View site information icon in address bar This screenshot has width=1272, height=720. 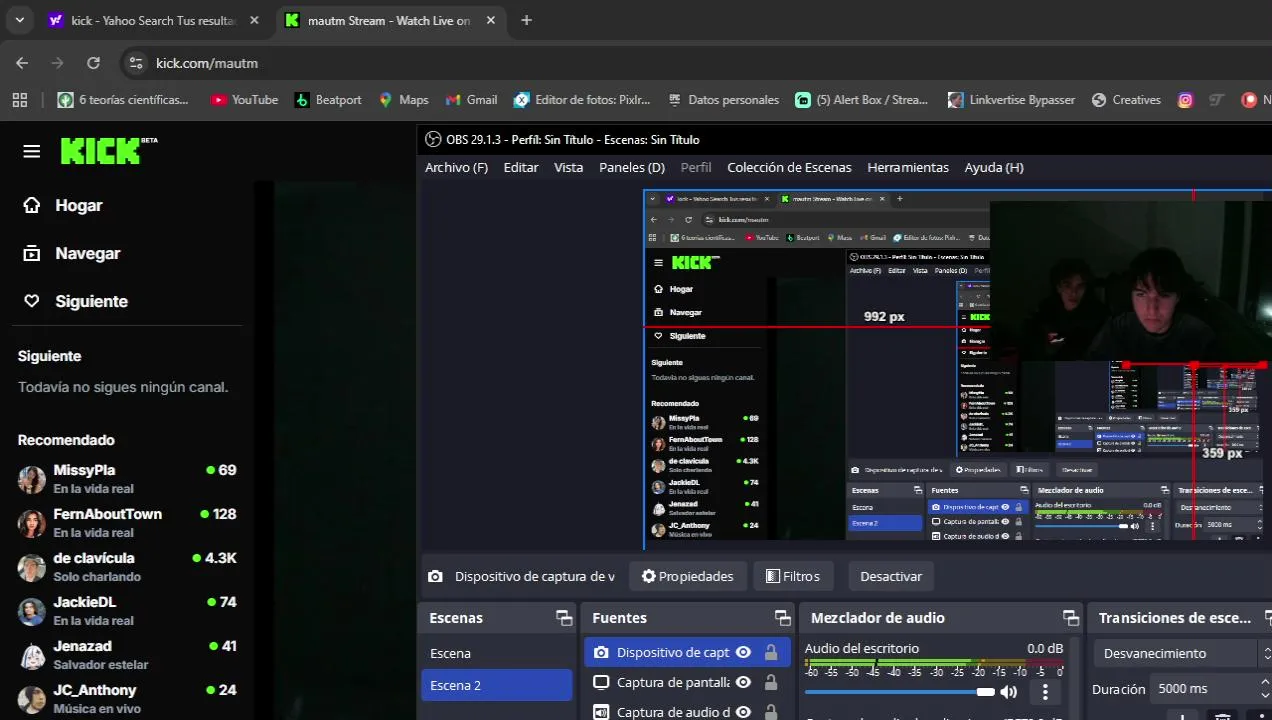[137, 63]
